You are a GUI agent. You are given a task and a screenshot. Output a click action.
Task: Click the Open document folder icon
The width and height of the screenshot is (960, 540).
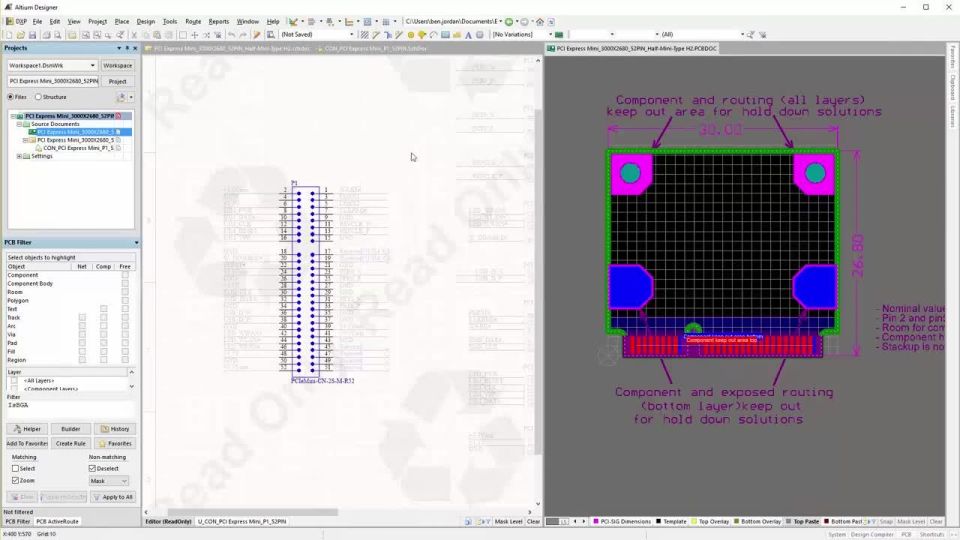(20, 35)
